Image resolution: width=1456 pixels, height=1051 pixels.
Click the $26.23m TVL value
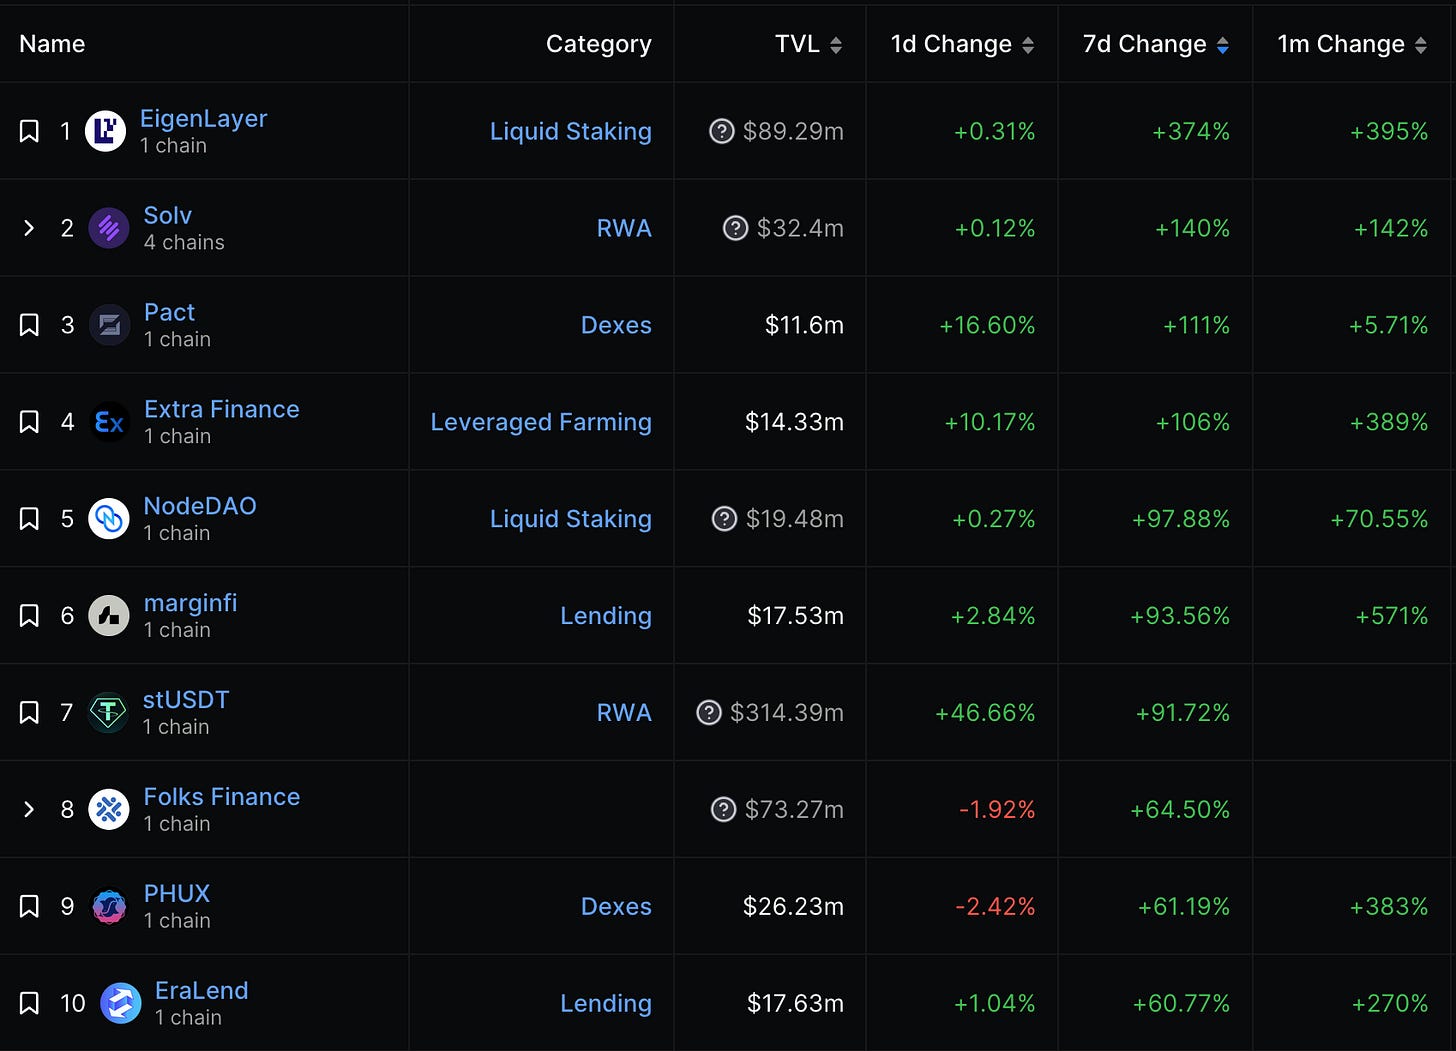[x=793, y=906]
